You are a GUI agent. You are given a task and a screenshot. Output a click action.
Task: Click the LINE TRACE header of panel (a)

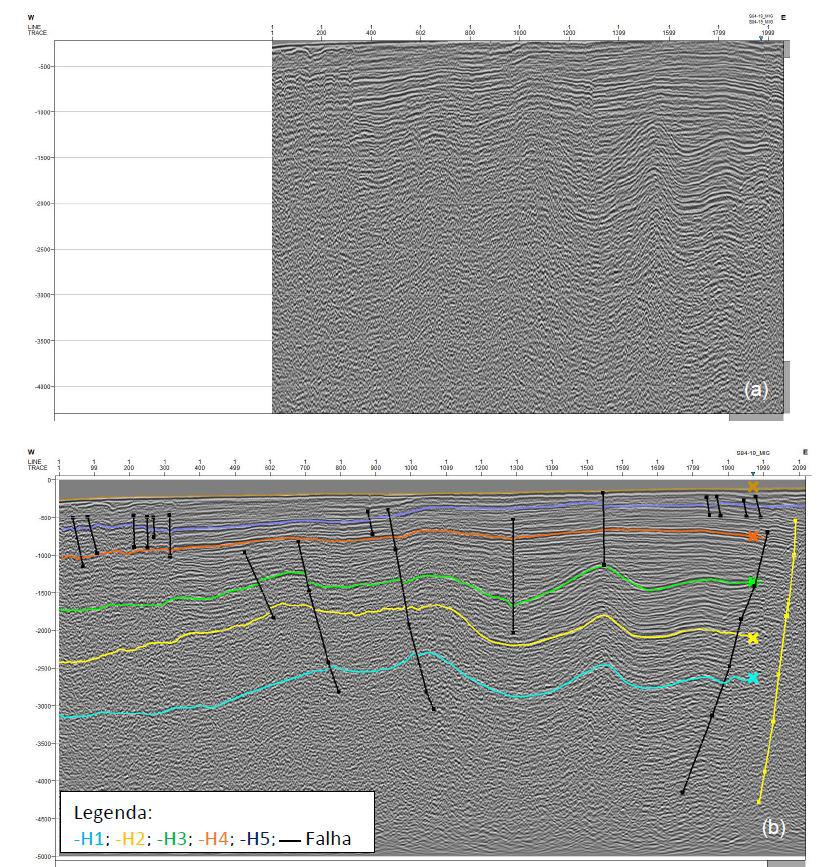pos(37,30)
